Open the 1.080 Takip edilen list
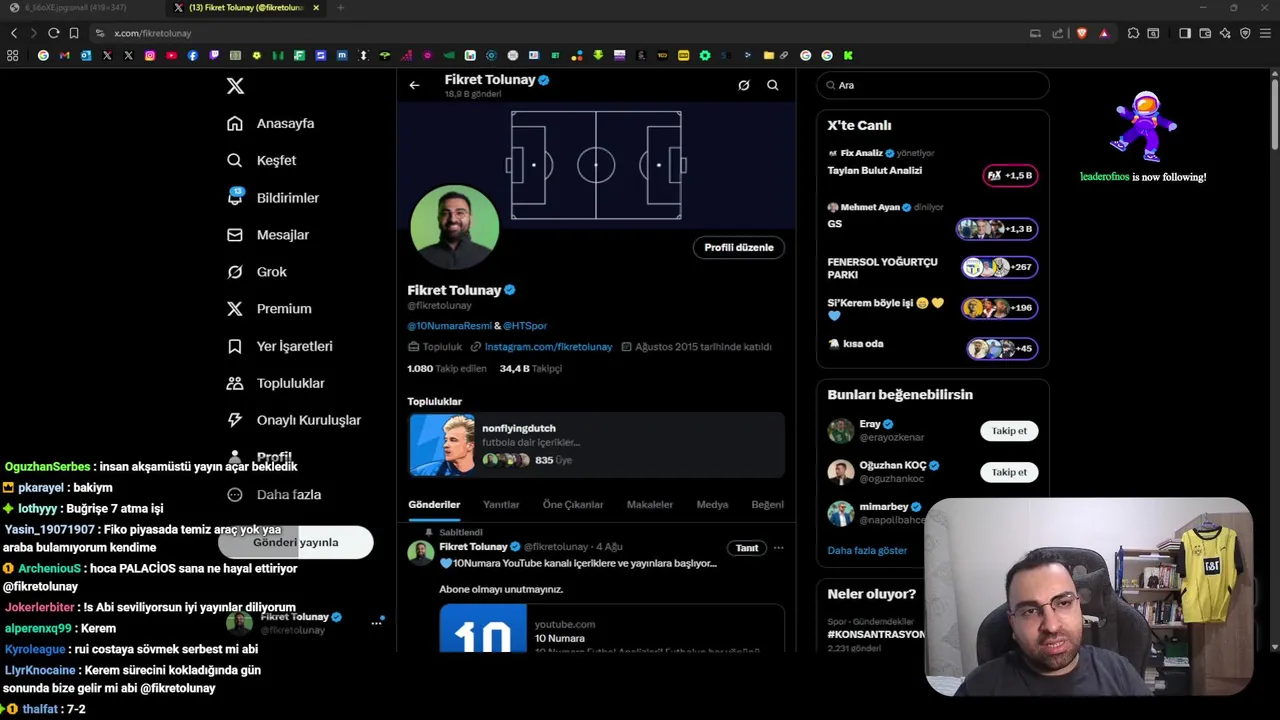 coord(447,368)
